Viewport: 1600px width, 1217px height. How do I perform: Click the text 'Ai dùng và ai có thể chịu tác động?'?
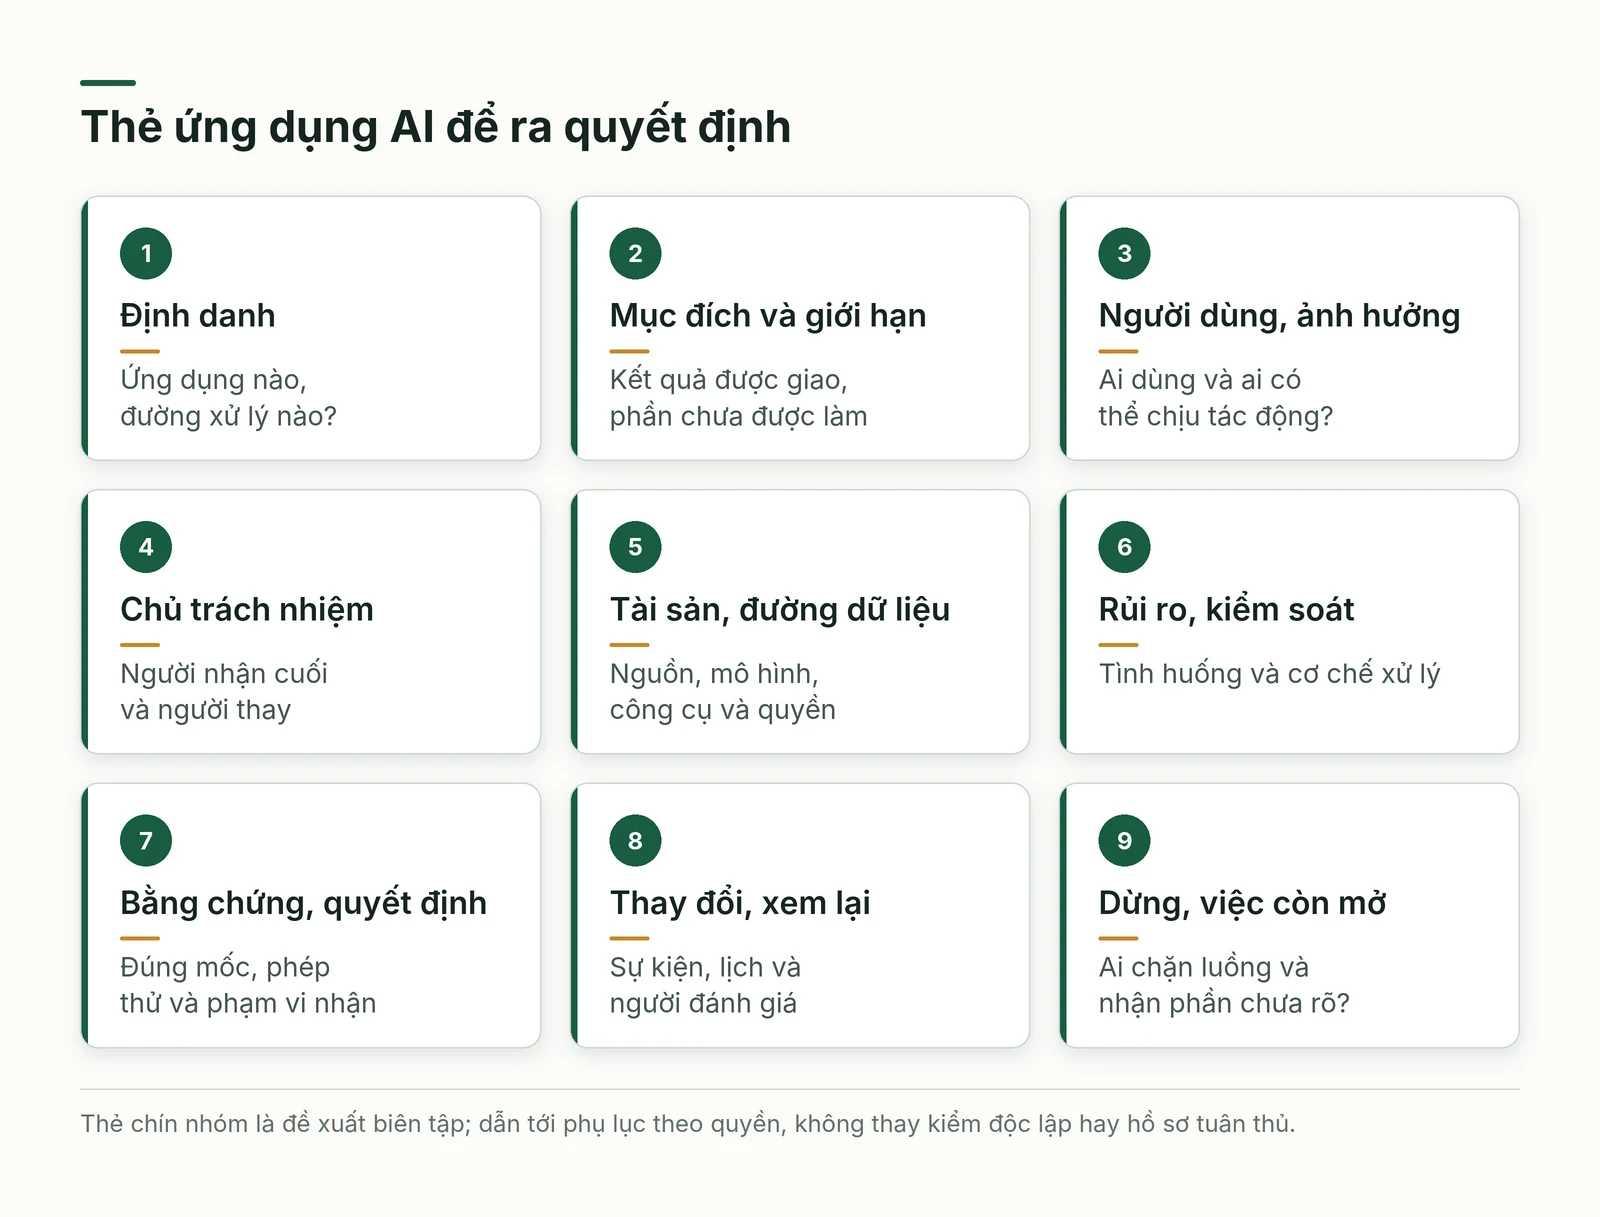click(1216, 398)
